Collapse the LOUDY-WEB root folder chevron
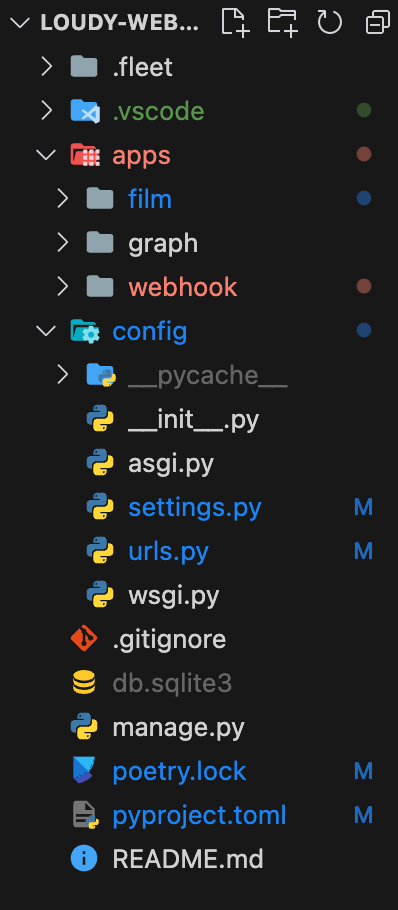 pyautogui.click(x=21, y=23)
